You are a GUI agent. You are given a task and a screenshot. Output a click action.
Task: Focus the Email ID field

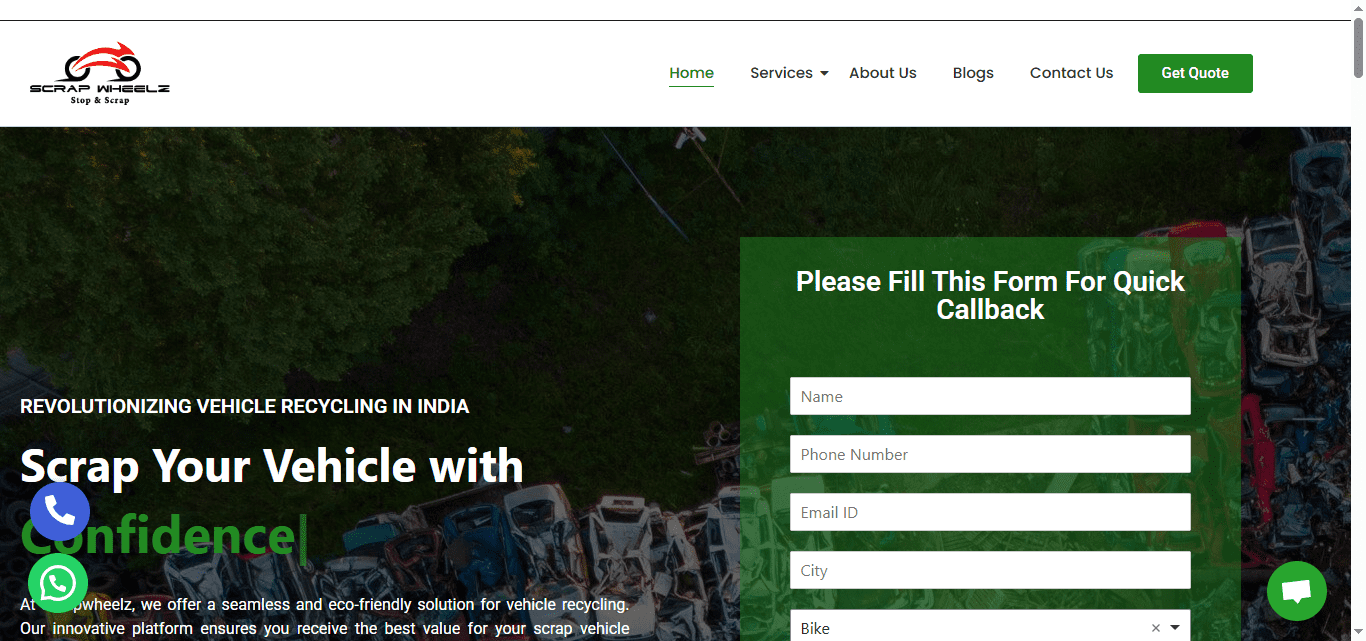(x=990, y=512)
